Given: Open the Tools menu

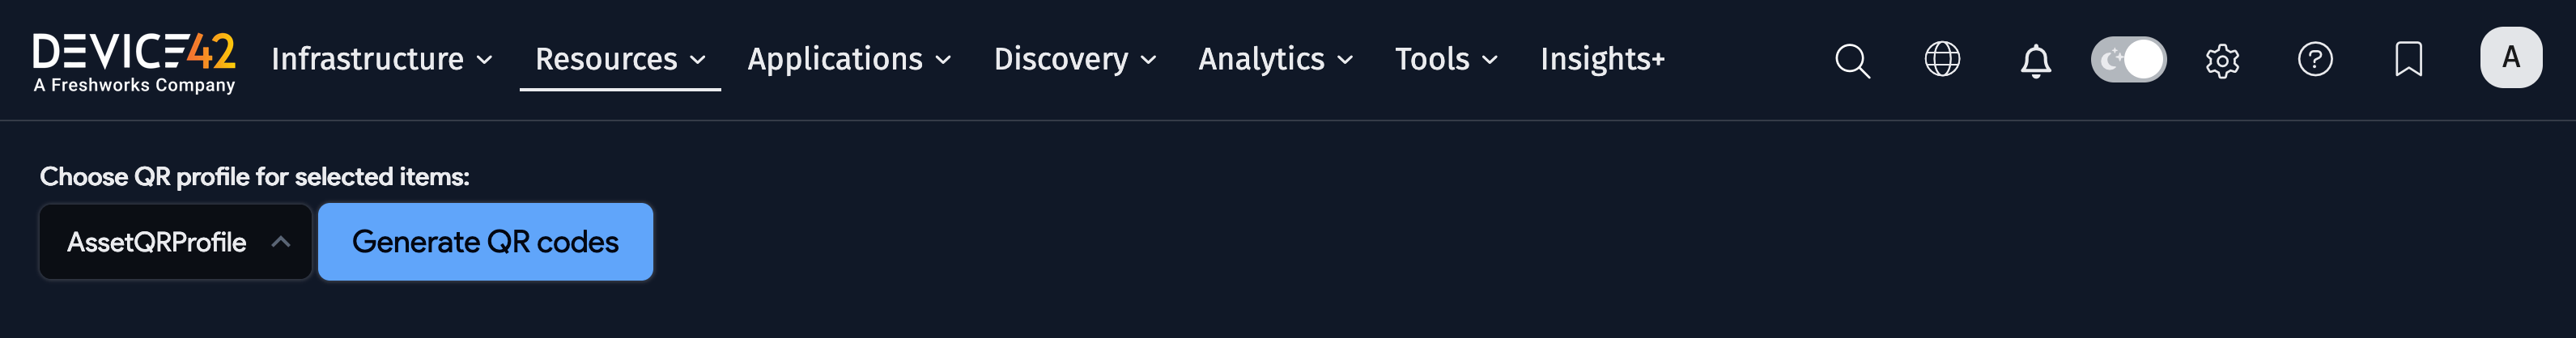Looking at the screenshot, I should coord(1446,59).
